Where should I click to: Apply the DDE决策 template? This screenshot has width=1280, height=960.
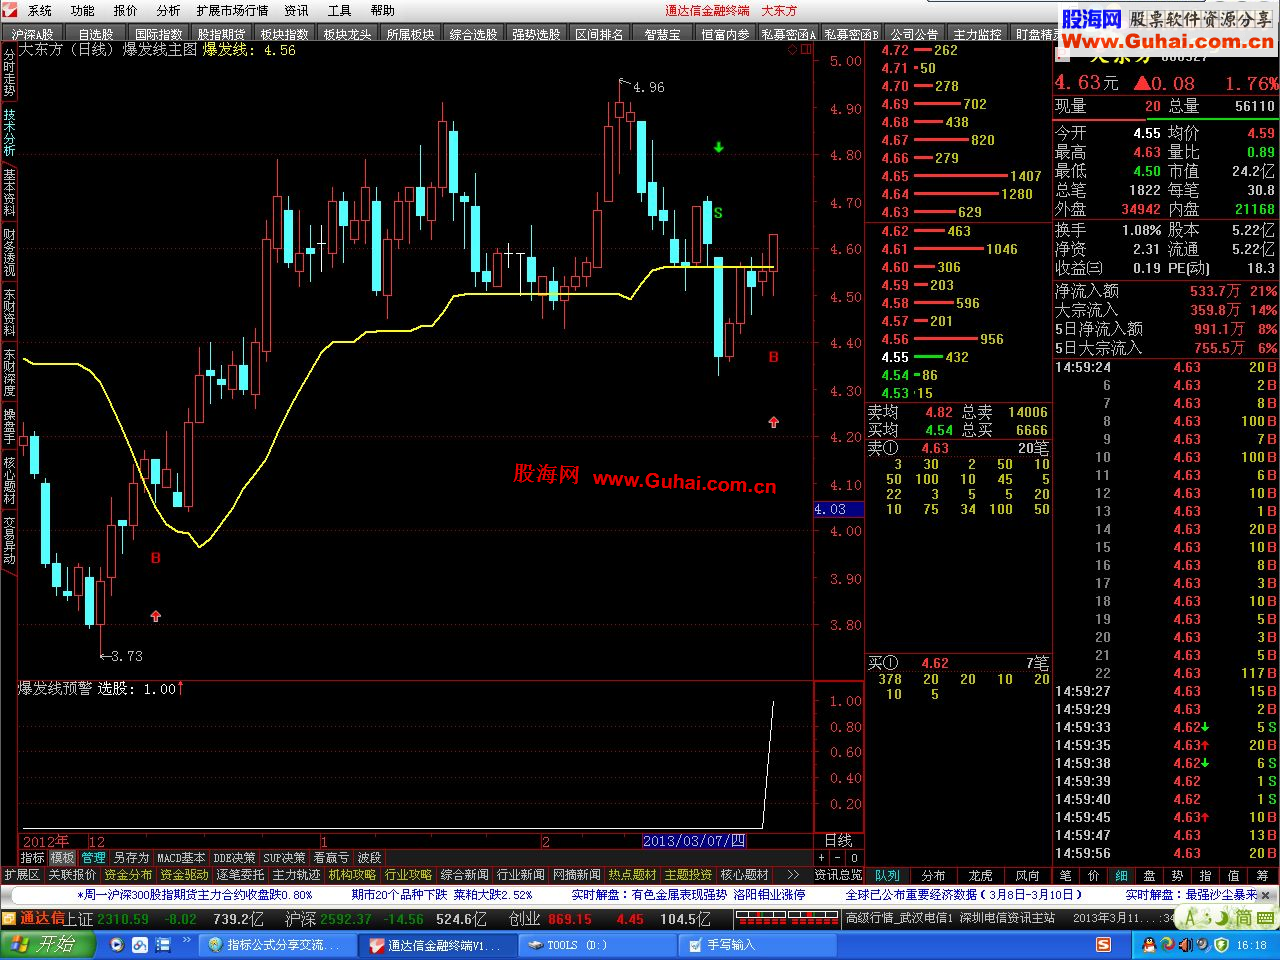(x=234, y=858)
